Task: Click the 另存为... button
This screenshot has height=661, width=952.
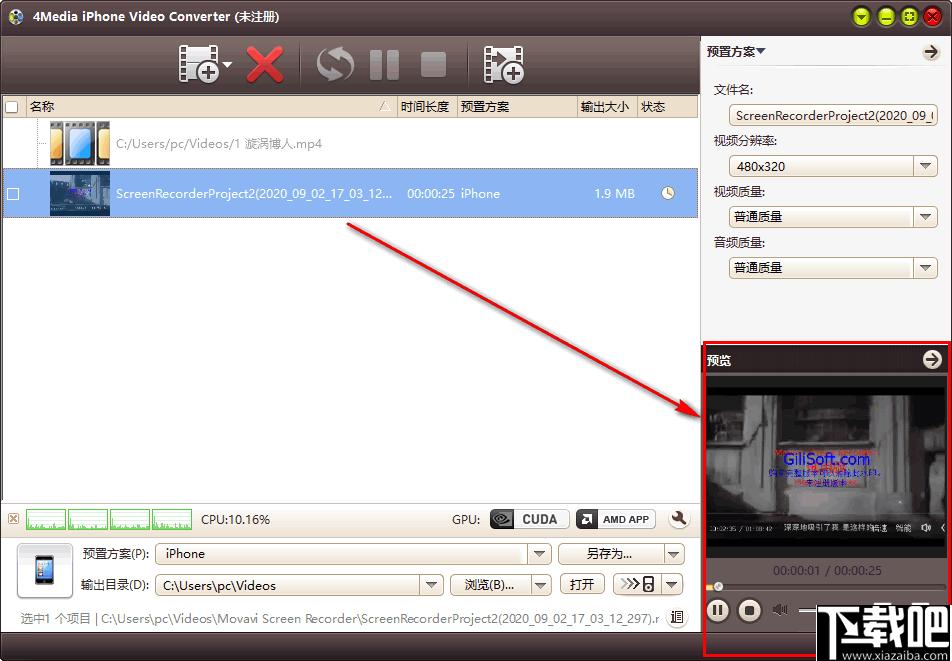Action: [x=611, y=554]
